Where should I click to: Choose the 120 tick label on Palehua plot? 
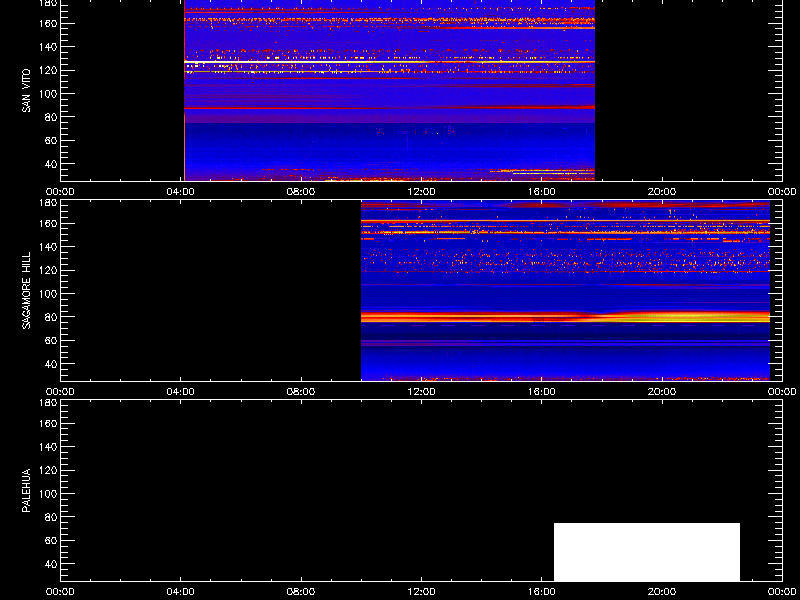(x=49, y=470)
